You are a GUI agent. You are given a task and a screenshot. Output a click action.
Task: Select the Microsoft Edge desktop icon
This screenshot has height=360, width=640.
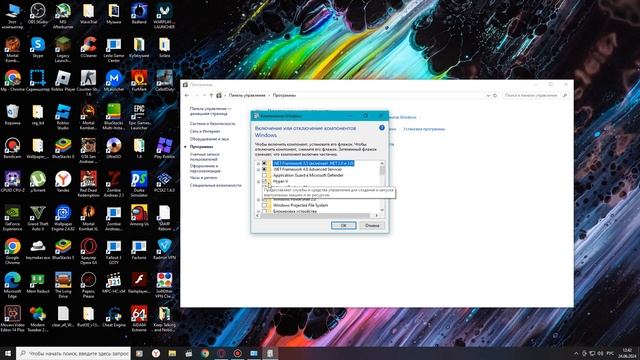tap(12, 285)
